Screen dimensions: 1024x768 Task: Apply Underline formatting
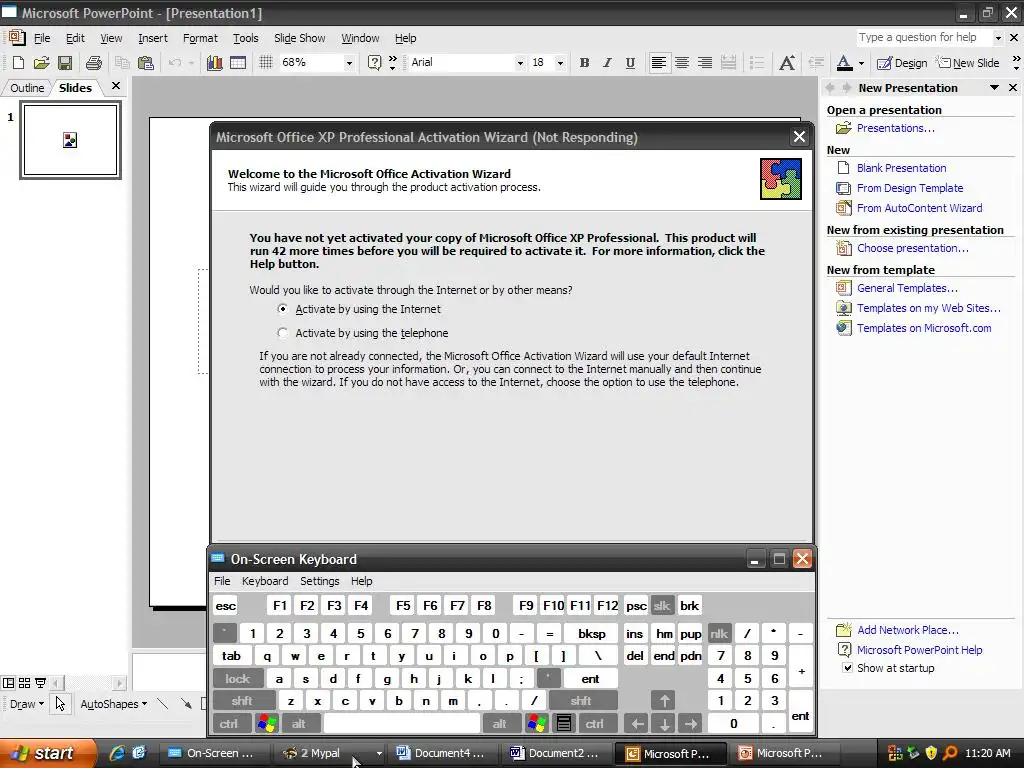630,63
